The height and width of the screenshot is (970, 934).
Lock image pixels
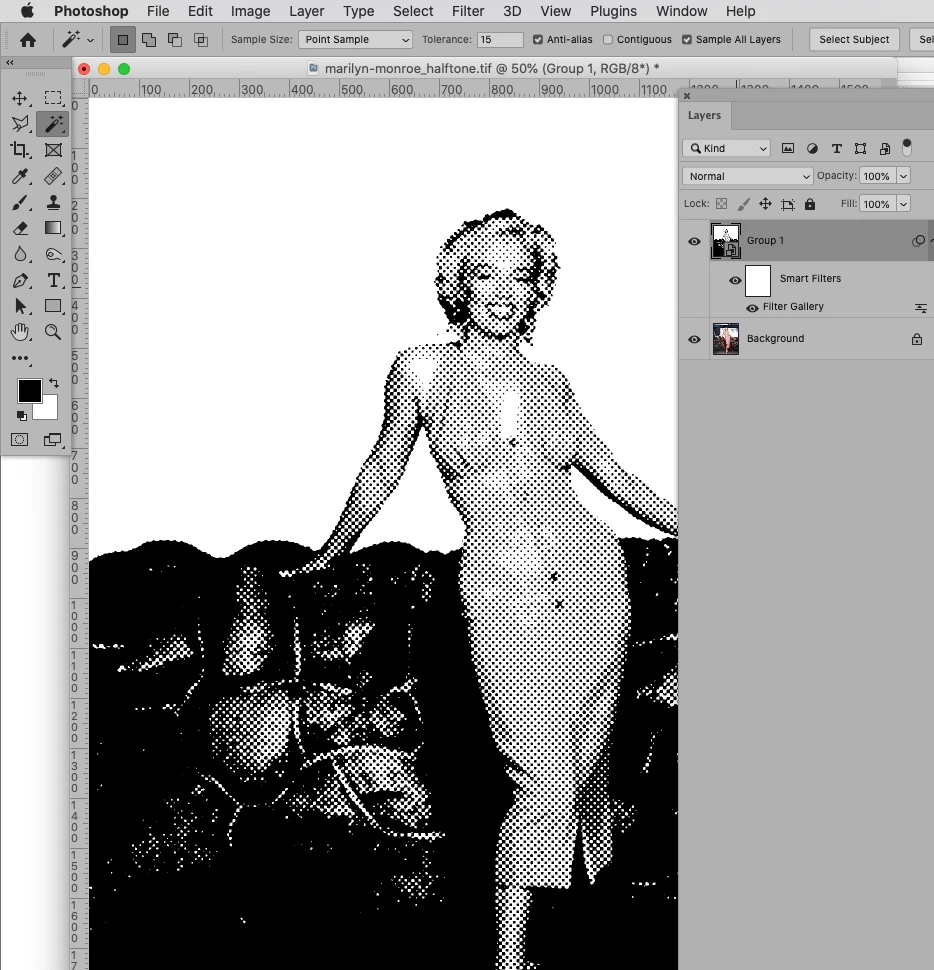click(x=743, y=204)
